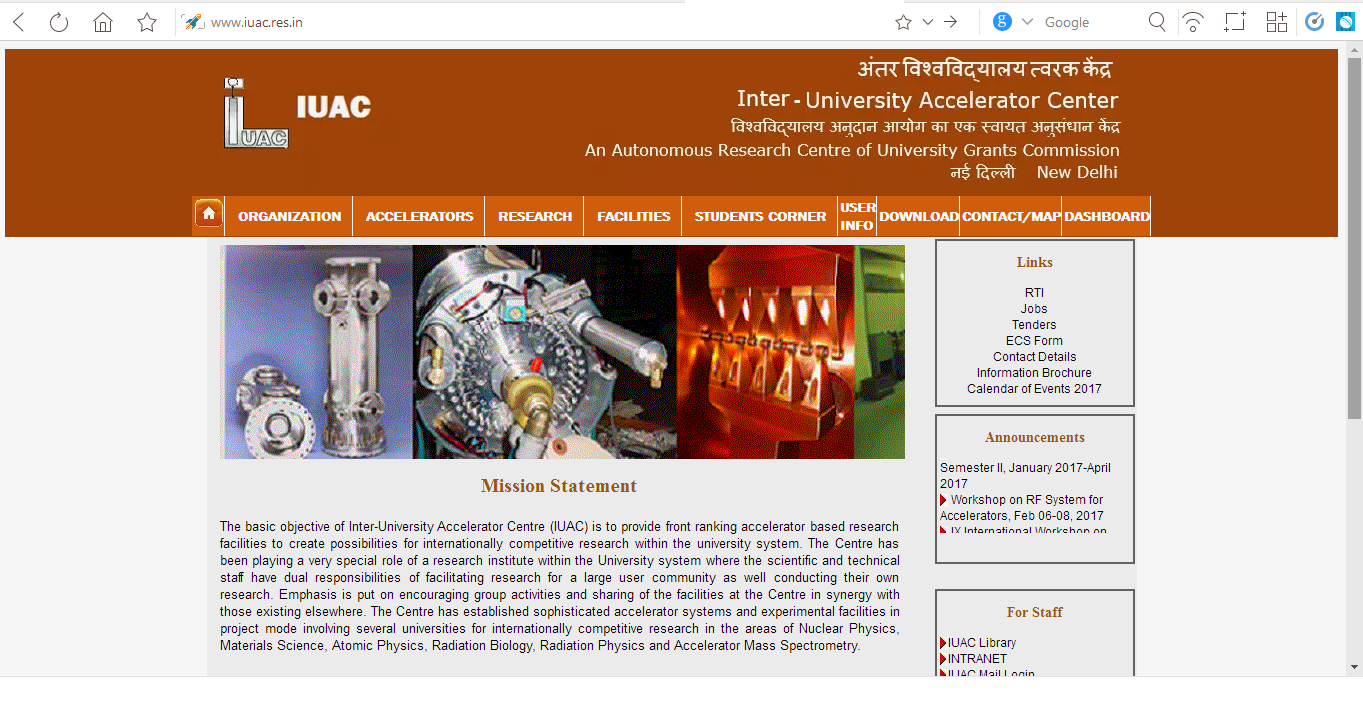Screen dimensions: 1363x710
Task: Click the Inter-University Accelerator Center title
Action: (x=927, y=99)
